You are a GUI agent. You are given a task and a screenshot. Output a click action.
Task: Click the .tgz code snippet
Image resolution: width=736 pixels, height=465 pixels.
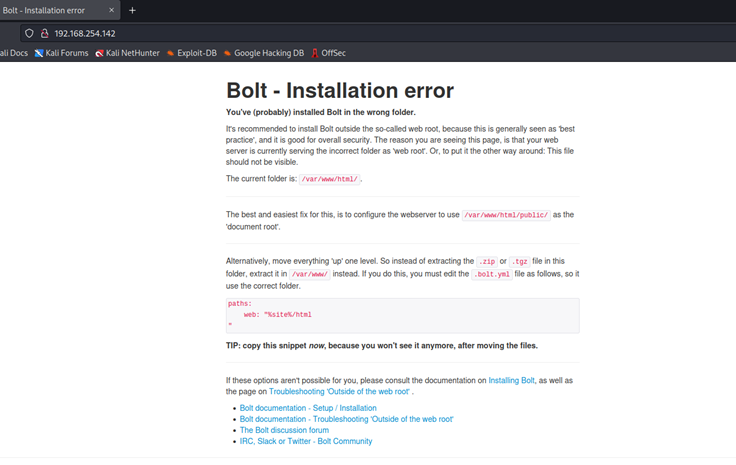[520, 261]
